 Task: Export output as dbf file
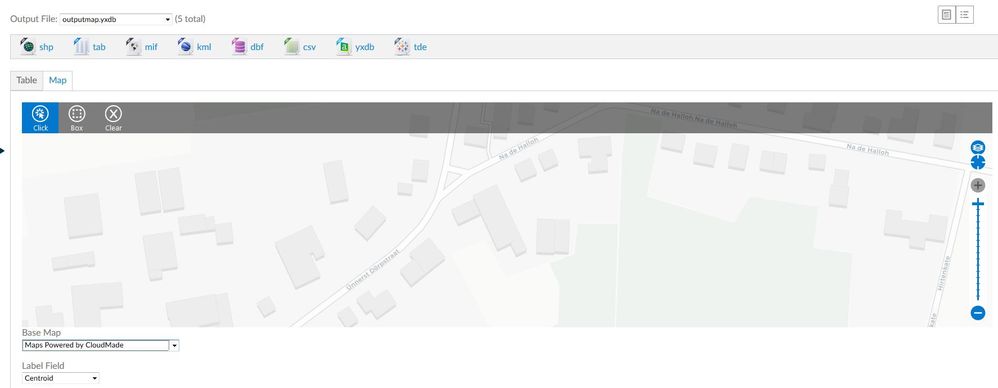pyautogui.click(x=248, y=46)
